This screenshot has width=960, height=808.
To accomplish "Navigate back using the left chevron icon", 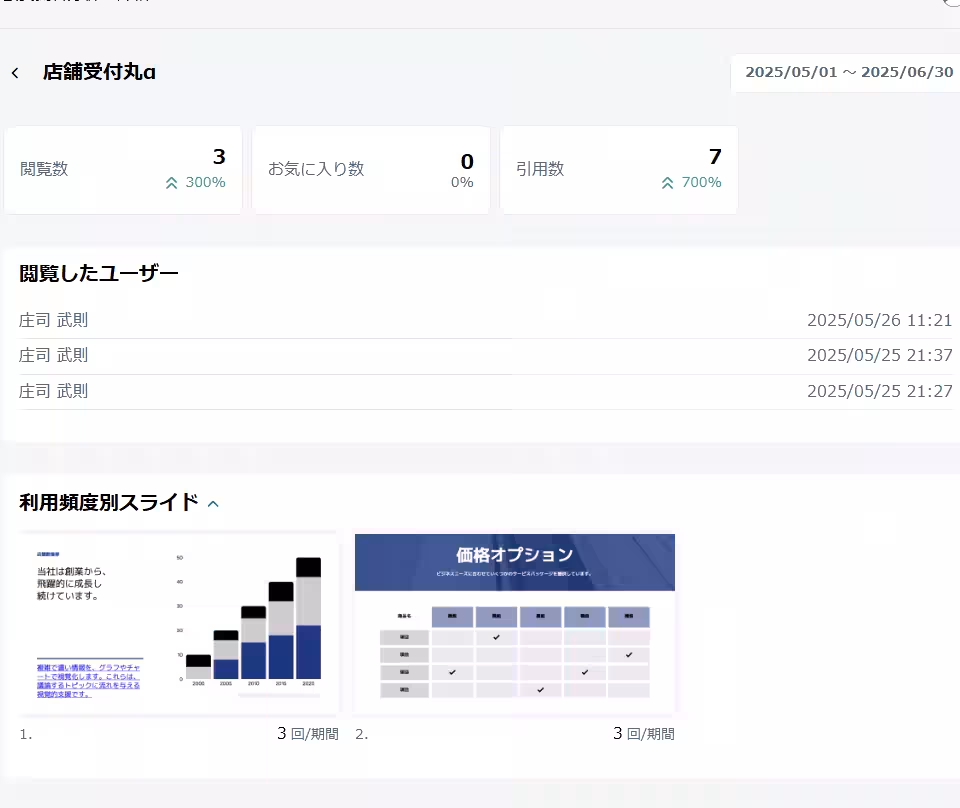I will [x=15, y=72].
